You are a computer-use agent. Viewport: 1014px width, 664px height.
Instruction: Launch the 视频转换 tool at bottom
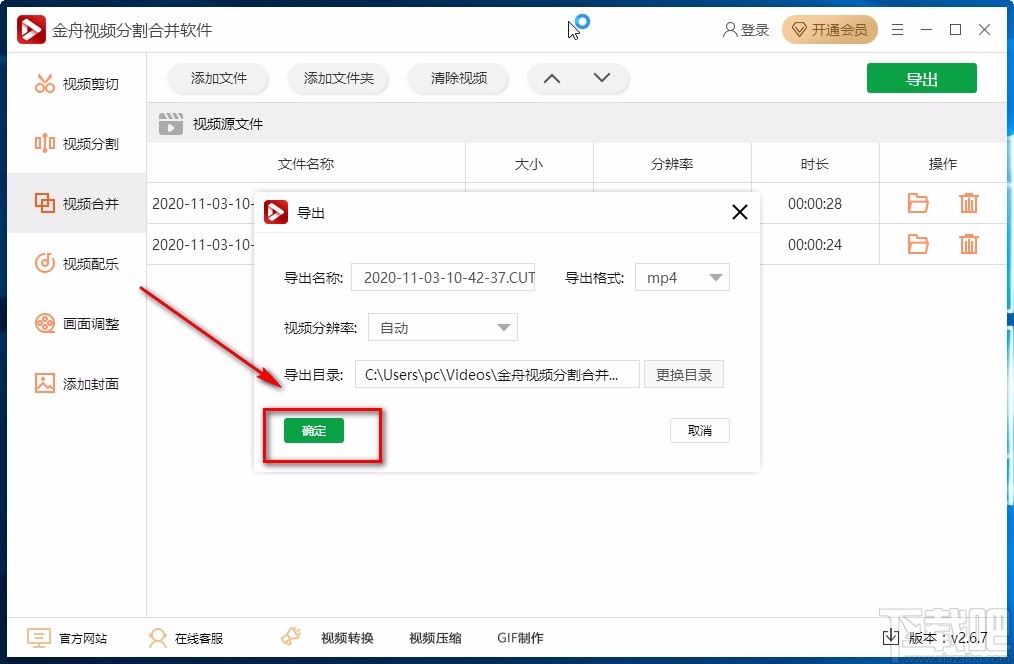click(x=347, y=637)
